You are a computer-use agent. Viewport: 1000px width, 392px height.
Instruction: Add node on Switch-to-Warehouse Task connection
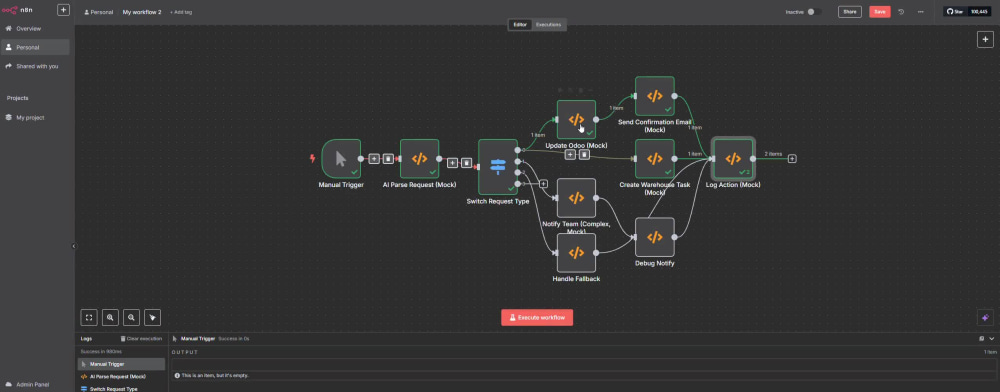[570, 155]
